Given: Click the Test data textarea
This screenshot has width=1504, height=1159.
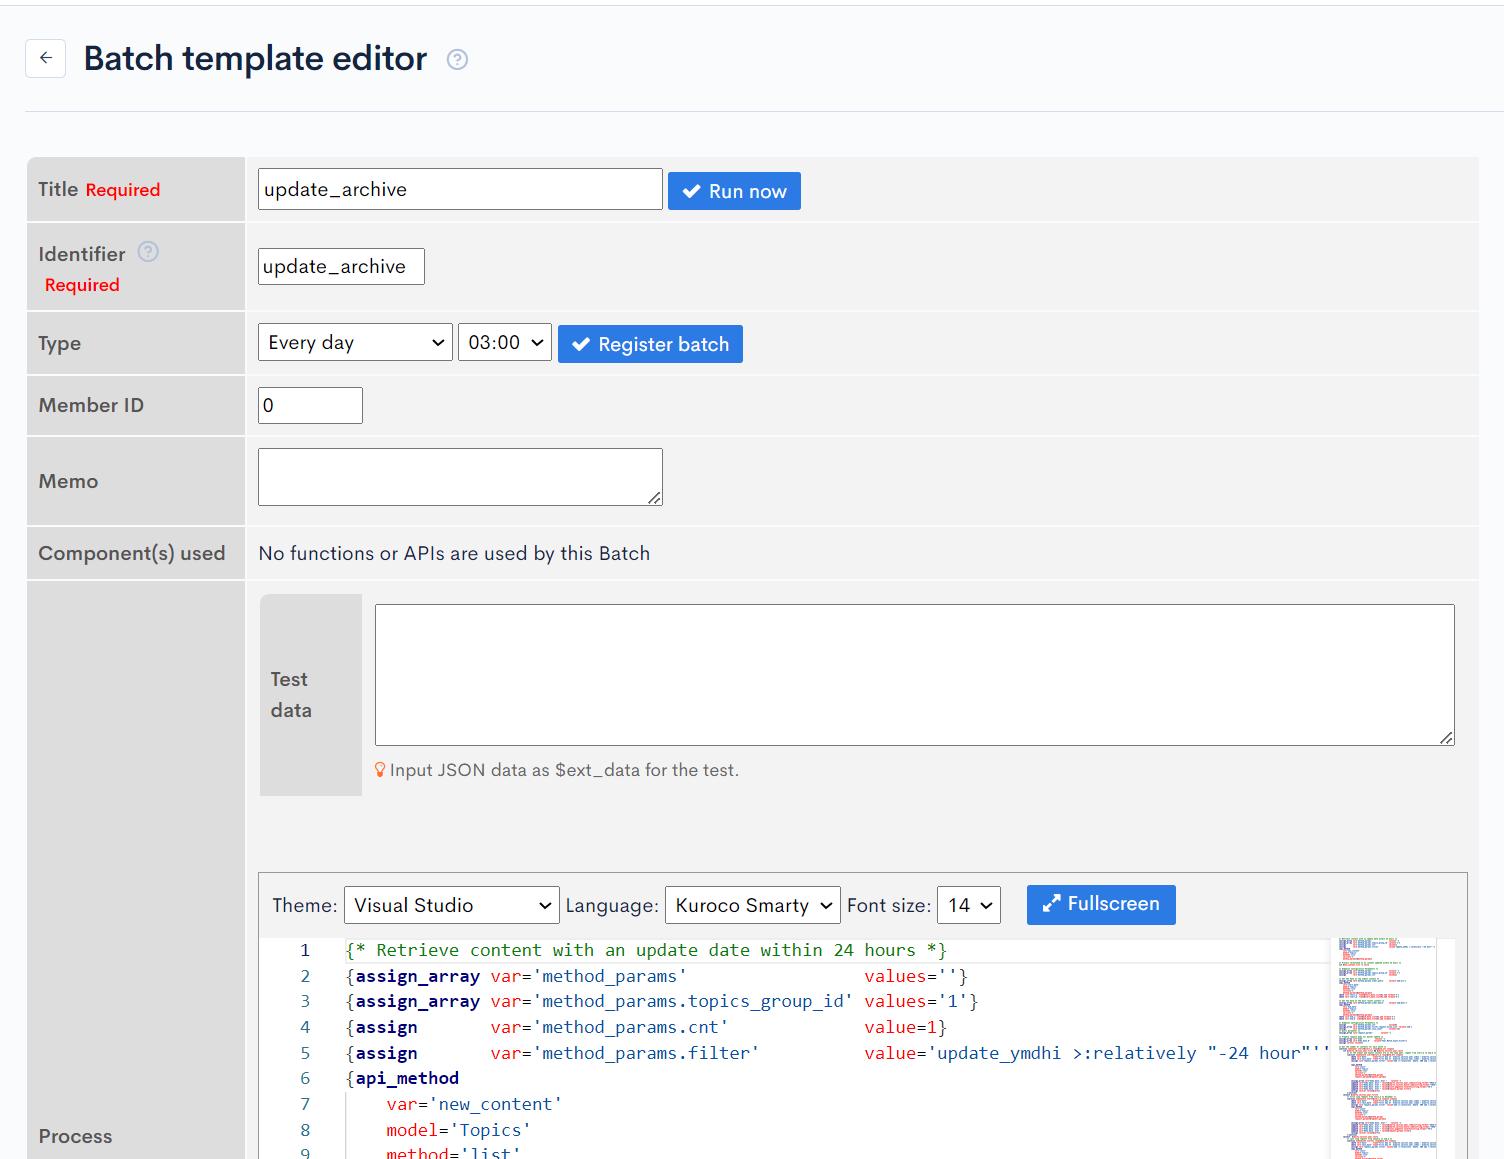Looking at the screenshot, I should (913, 673).
